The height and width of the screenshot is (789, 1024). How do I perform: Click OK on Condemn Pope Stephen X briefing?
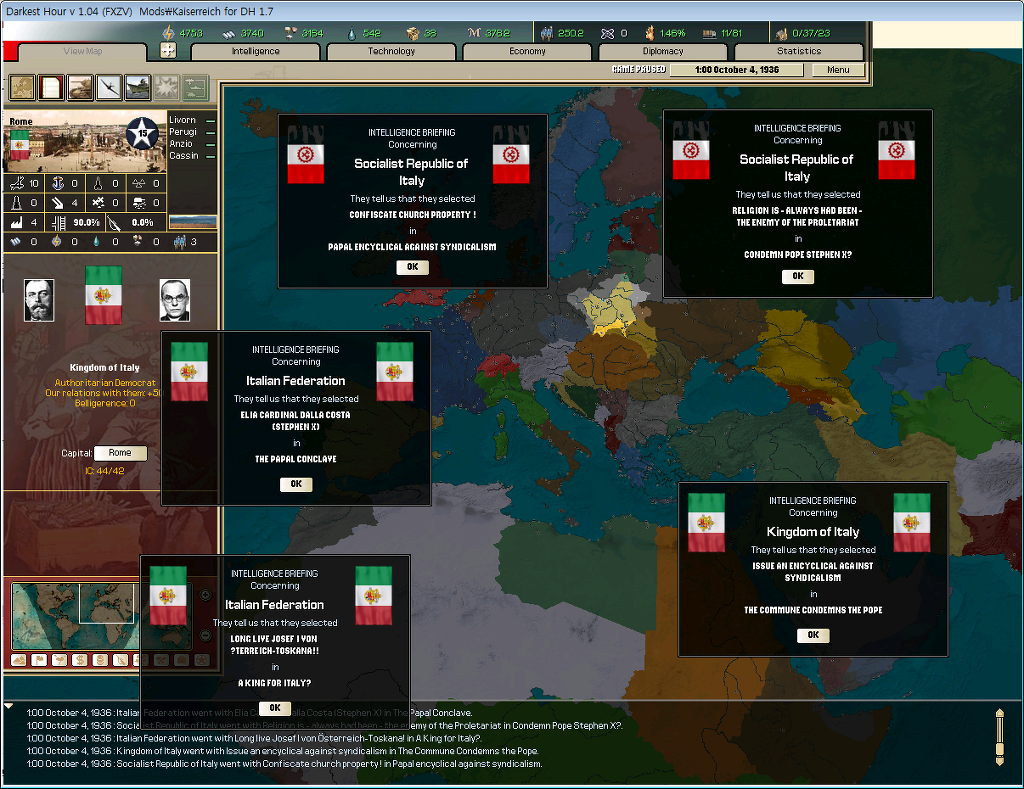(x=798, y=276)
